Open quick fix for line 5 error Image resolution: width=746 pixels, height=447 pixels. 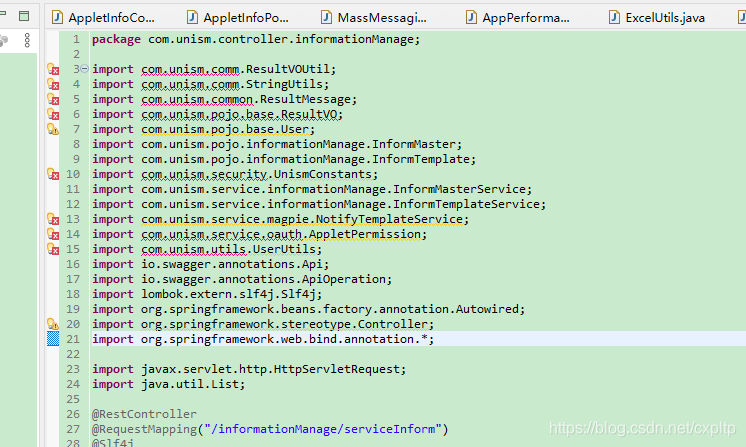click(x=53, y=99)
